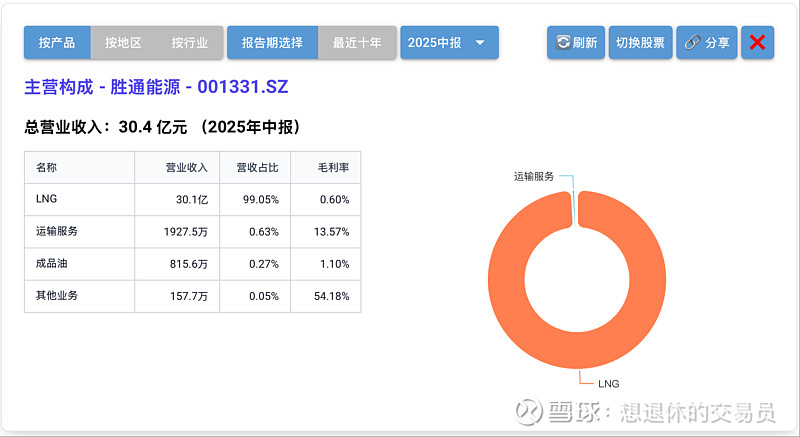
Task: Close the panel with the red X
Action: pos(758,42)
